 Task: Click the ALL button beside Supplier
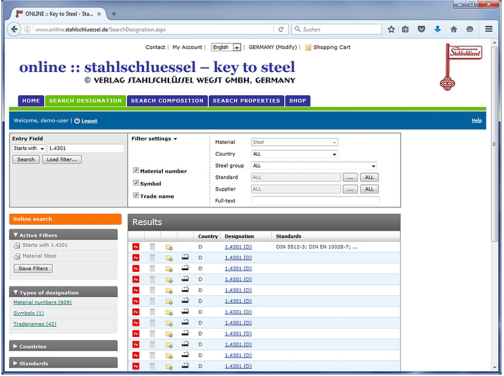tap(369, 189)
